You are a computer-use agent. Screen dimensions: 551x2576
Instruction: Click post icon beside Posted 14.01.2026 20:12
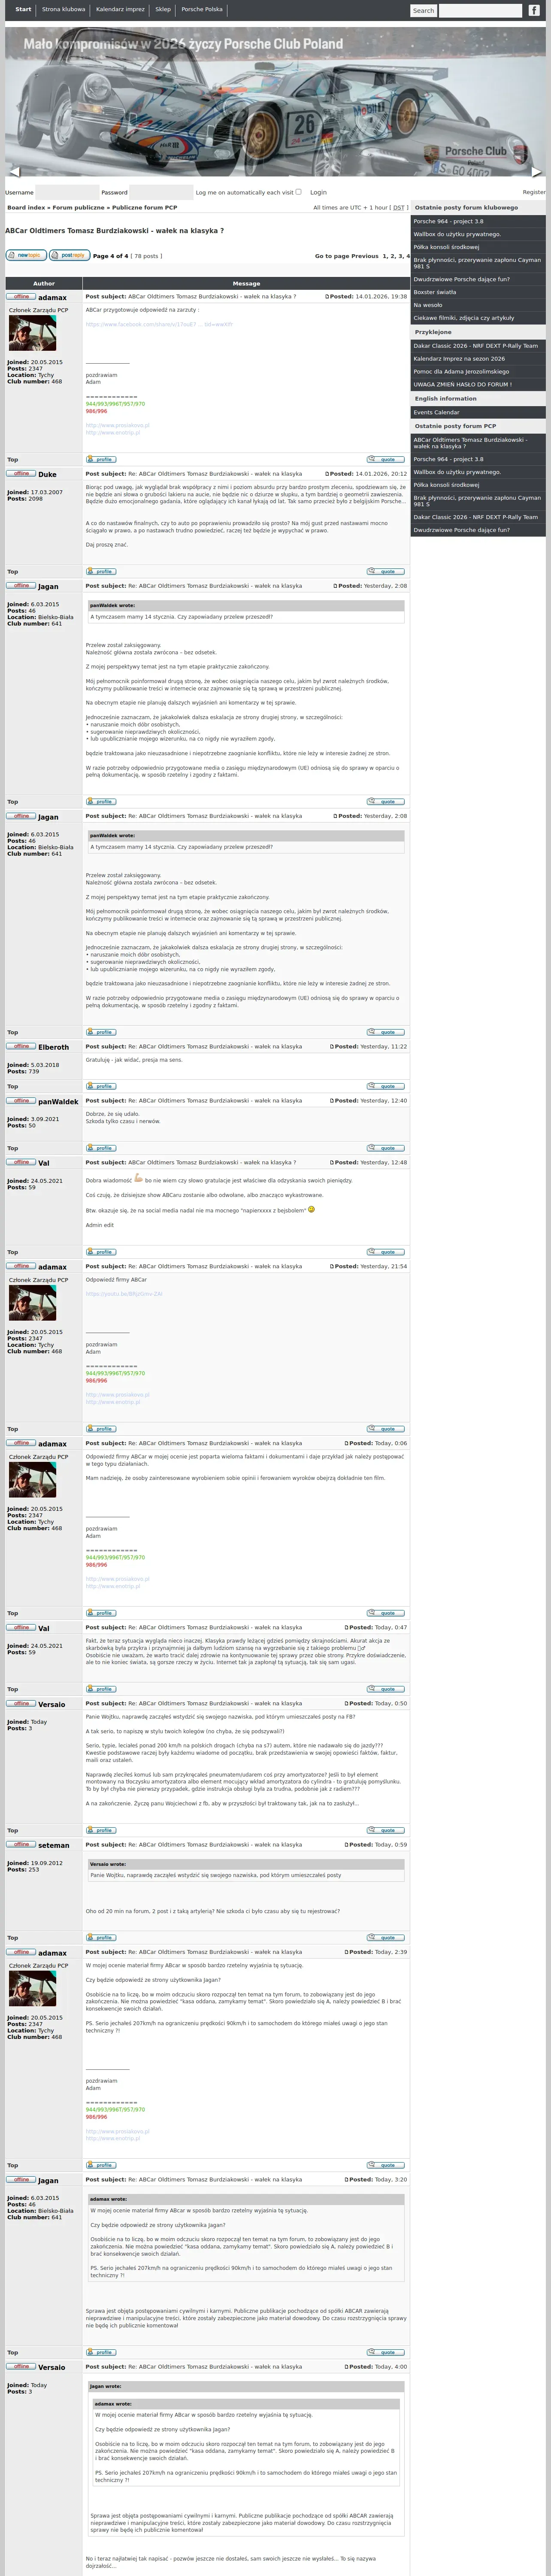point(327,474)
